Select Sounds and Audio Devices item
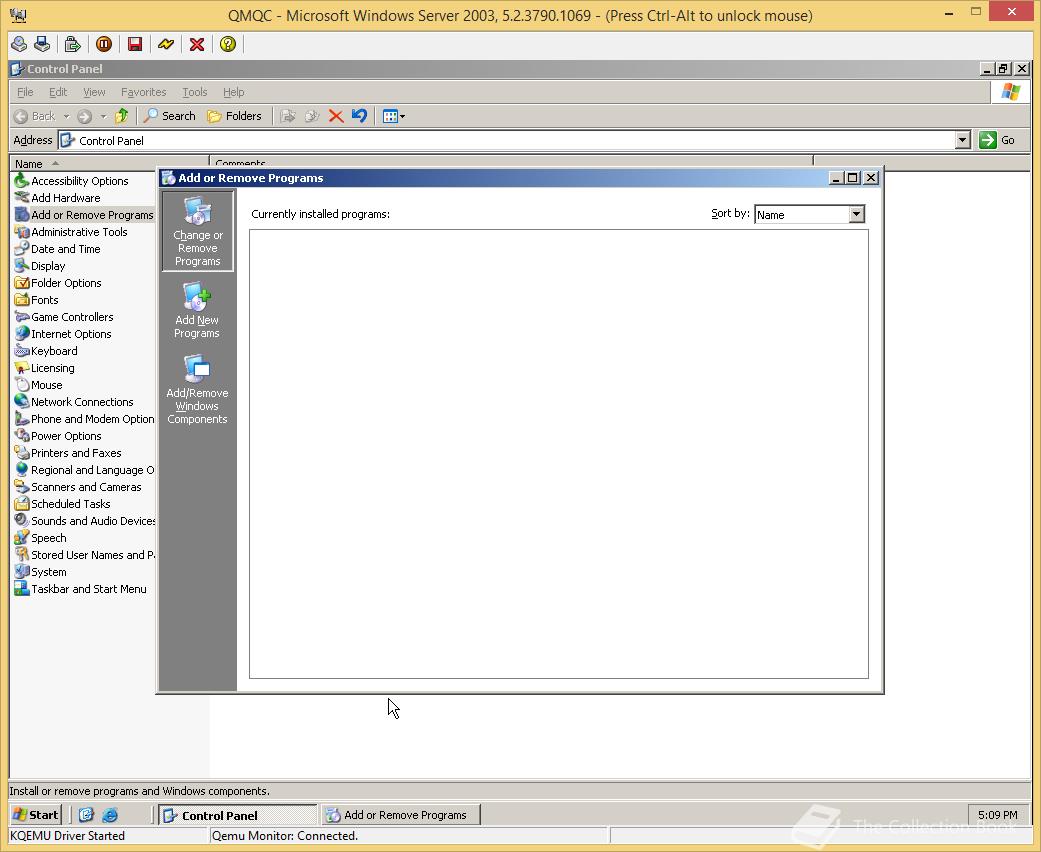The image size is (1041, 852). pos(85,521)
